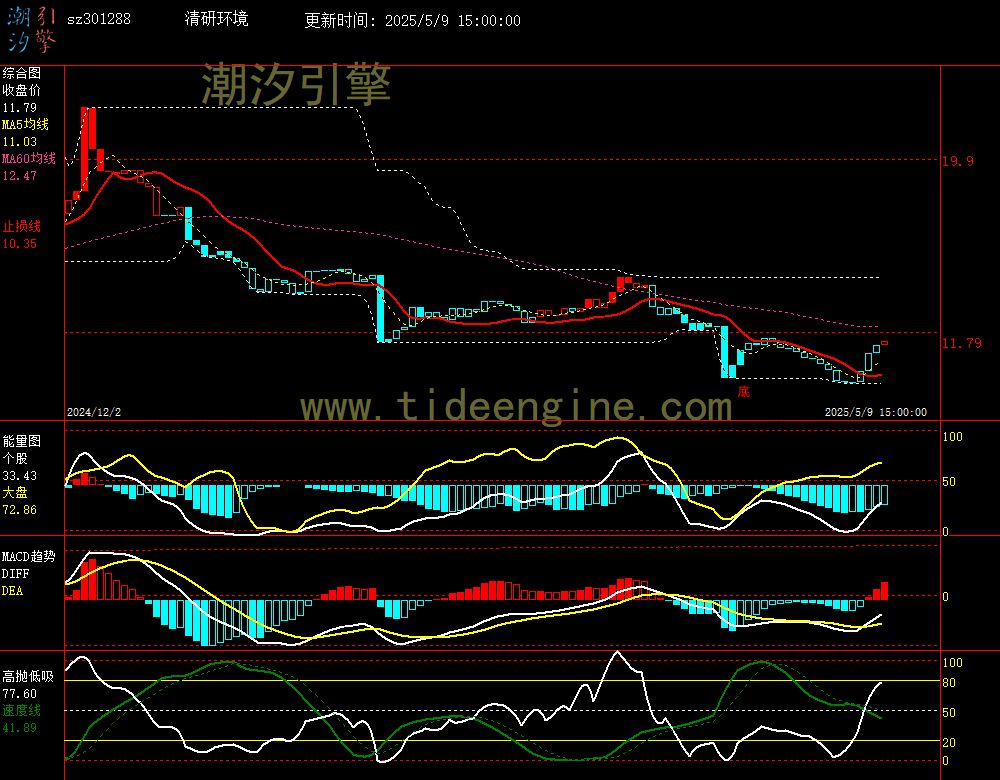This screenshot has height=780, width=1000.
Task: Click the 20 axis label of 高抛低吸
Action: tap(949, 742)
